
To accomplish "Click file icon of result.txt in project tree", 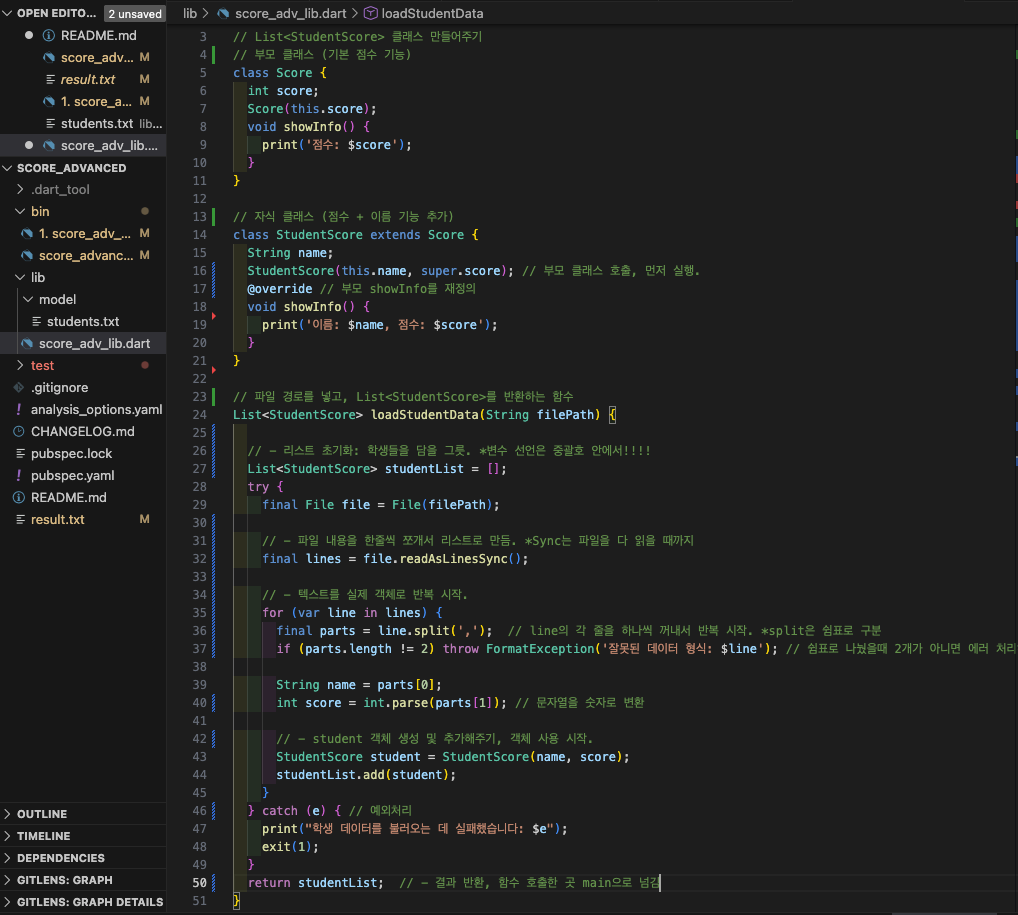I will click(x=20, y=520).
